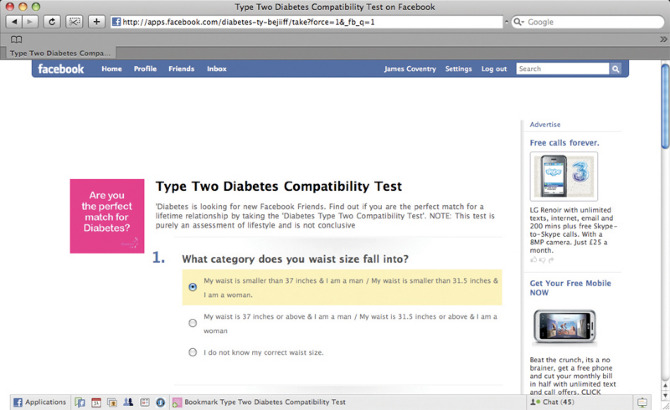Open the Profile menu item
Screen dimensions: 670x410
pos(145,69)
